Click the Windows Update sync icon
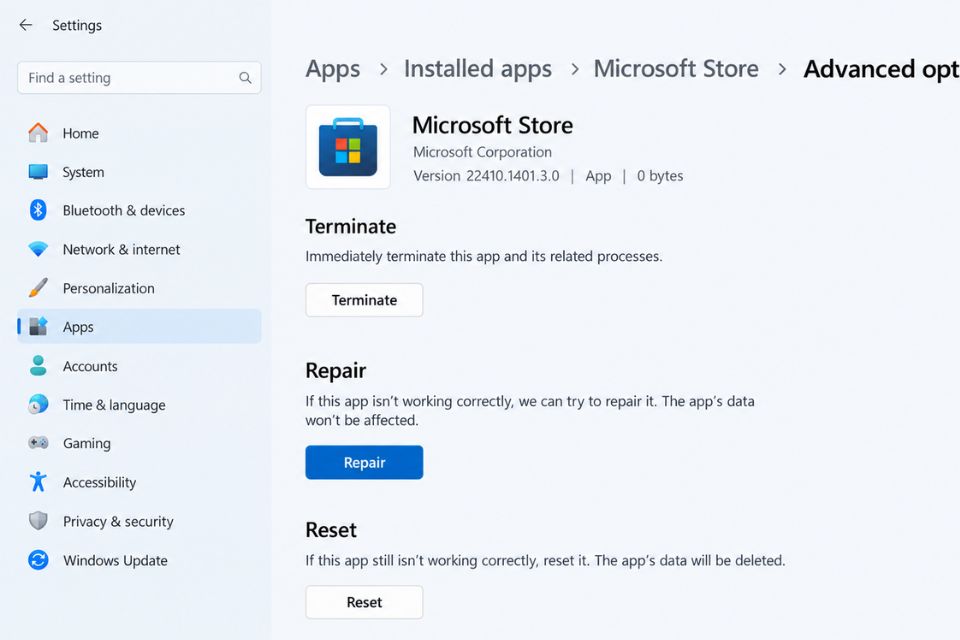 click(x=38, y=560)
